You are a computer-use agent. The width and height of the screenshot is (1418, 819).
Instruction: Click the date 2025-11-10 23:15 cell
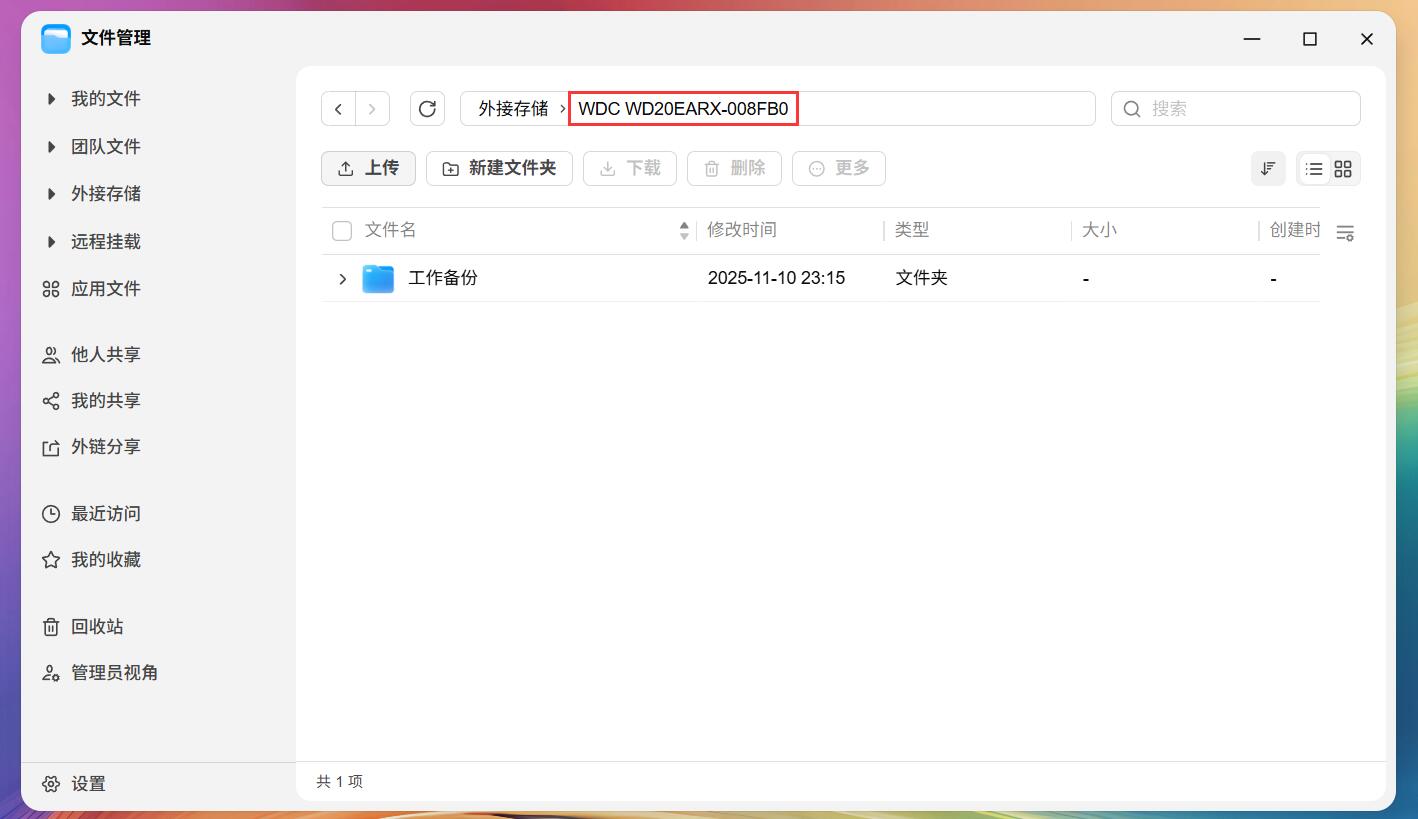pyautogui.click(x=776, y=278)
